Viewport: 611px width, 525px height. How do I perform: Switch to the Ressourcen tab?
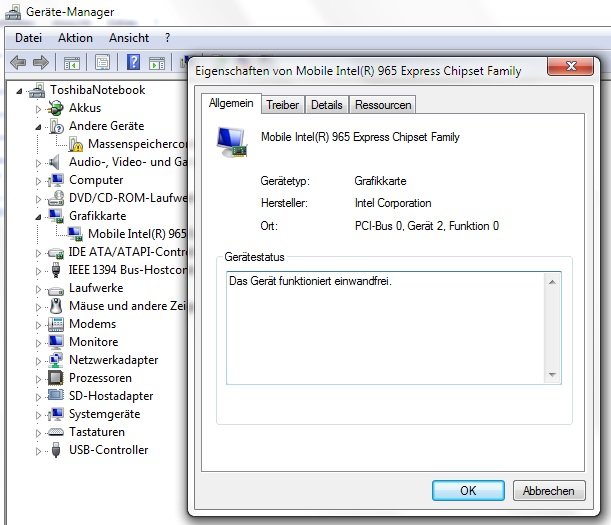383,105
